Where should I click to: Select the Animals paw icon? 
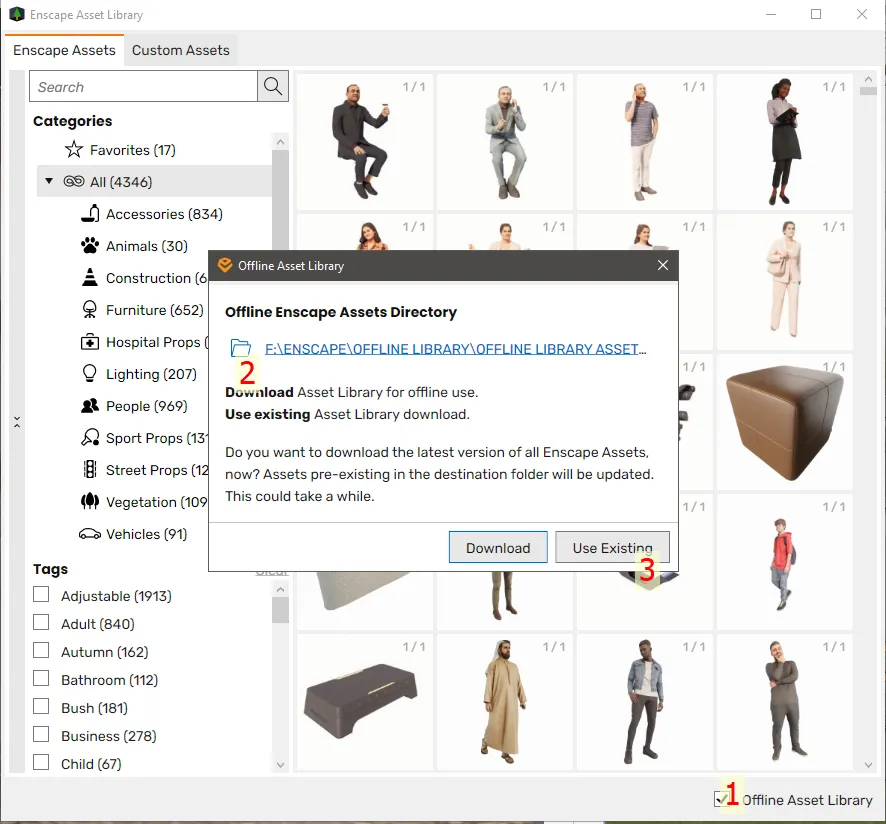tap(90, 246)
